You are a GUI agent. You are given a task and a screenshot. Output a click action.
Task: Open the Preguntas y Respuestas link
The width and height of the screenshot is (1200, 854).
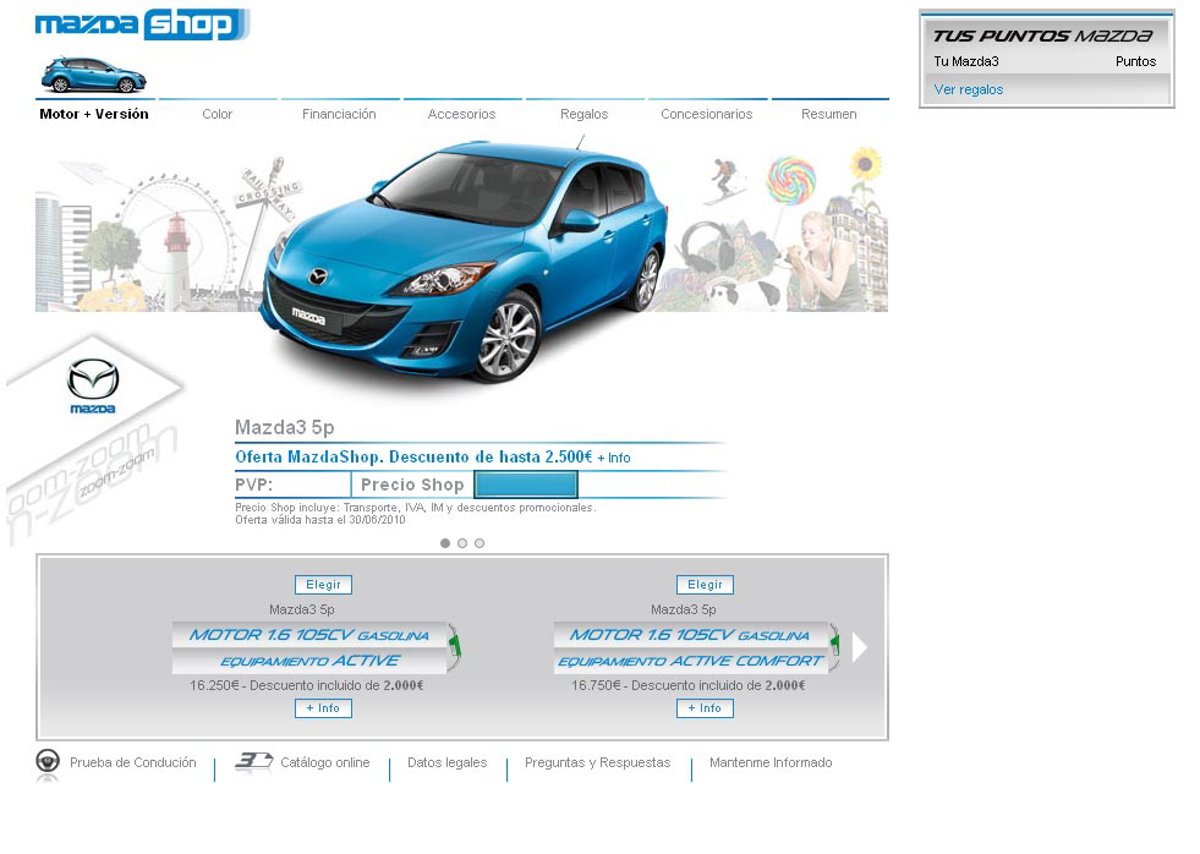(597, 763)
